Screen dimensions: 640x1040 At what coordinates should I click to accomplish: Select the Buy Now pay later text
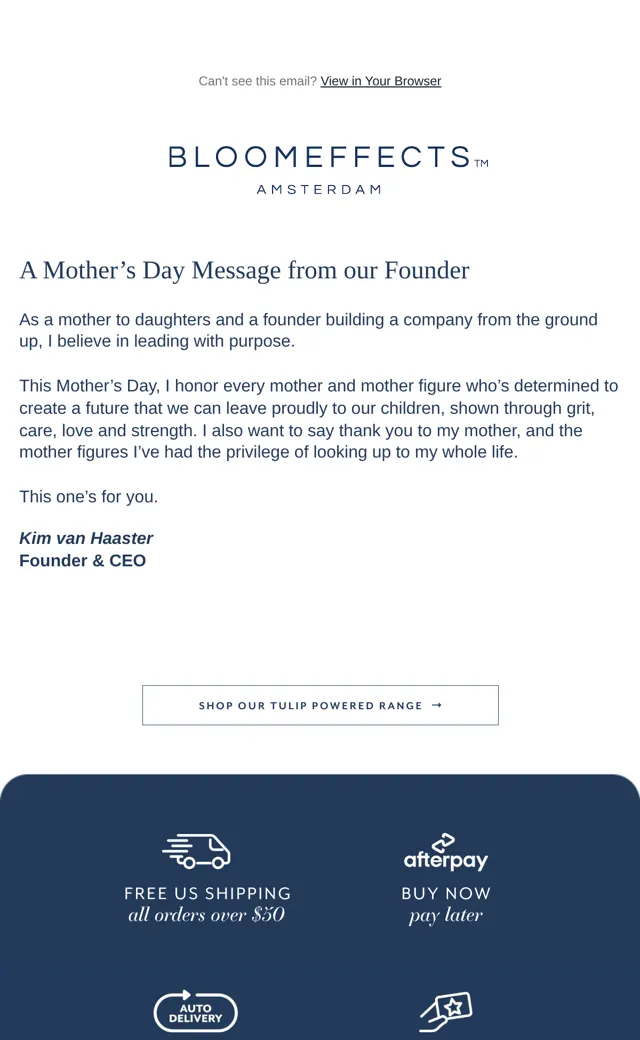pos(446,904)
